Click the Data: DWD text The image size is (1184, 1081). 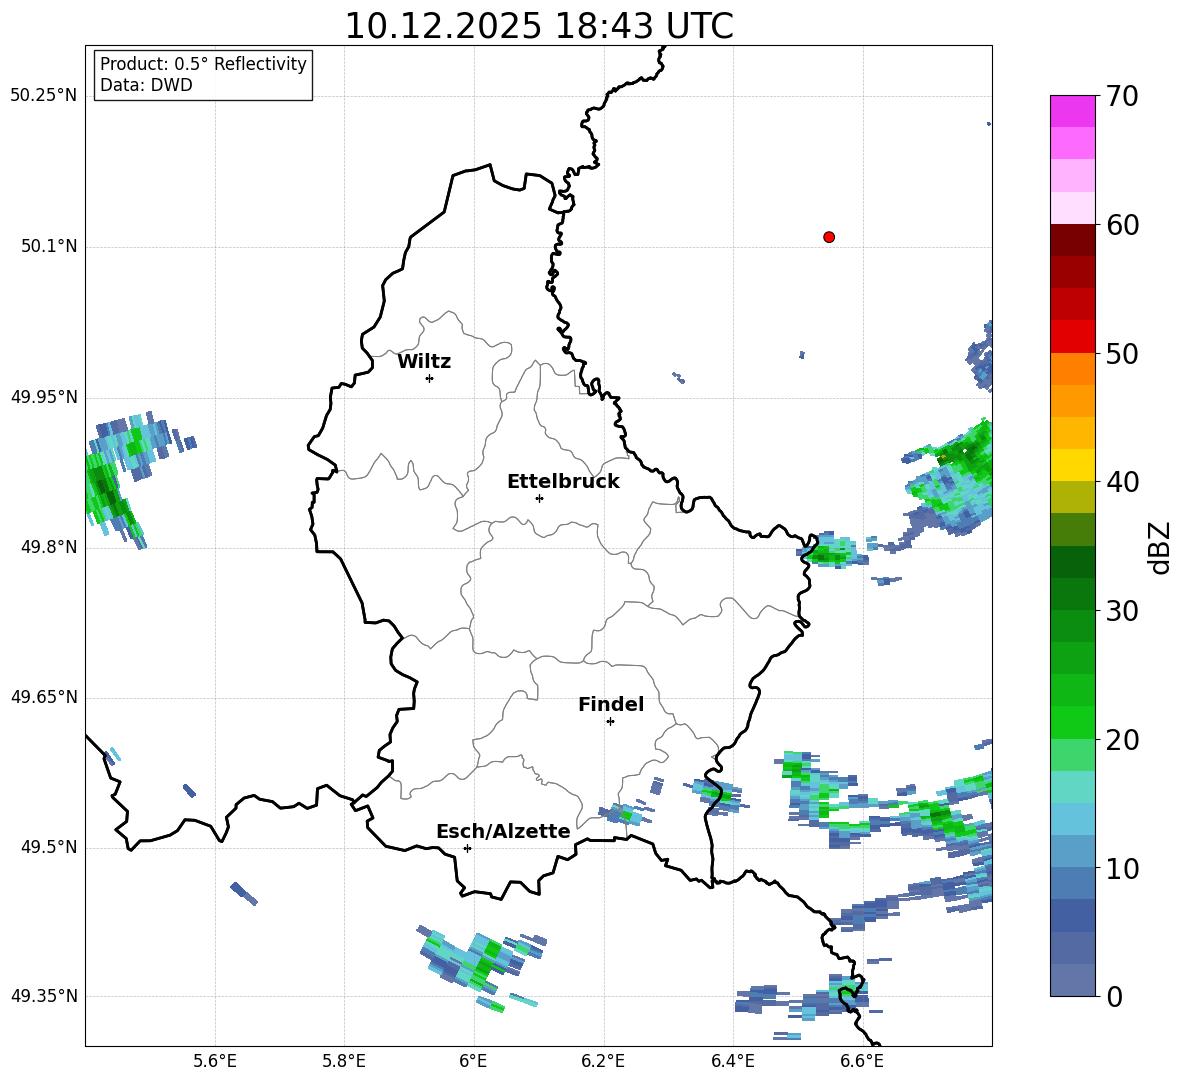click(x=146, y=85)
